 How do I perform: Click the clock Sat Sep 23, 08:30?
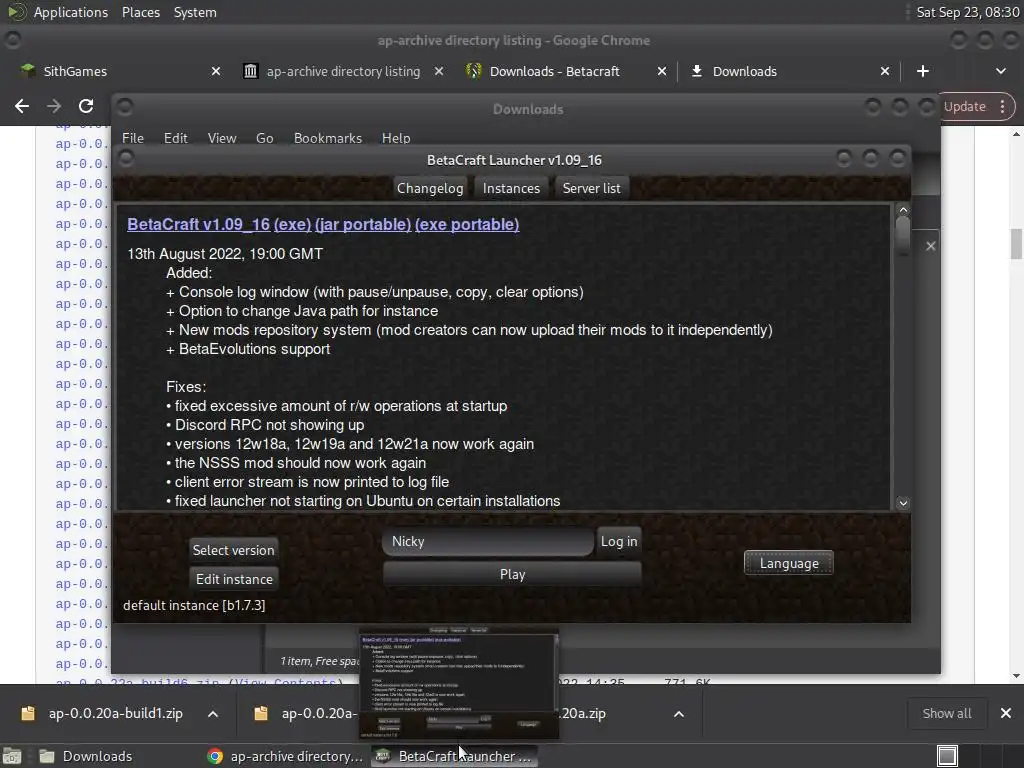968,12
